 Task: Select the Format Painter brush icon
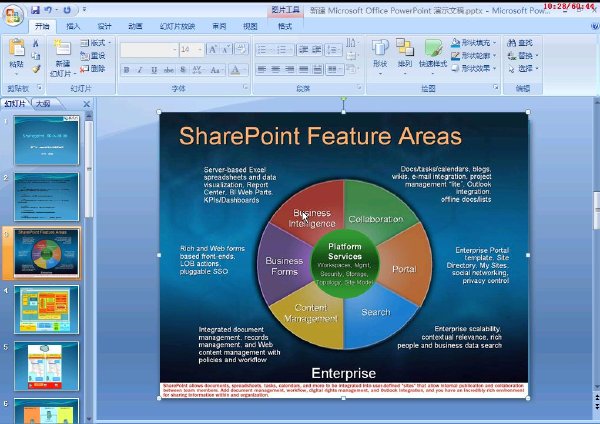pos(36,69)
